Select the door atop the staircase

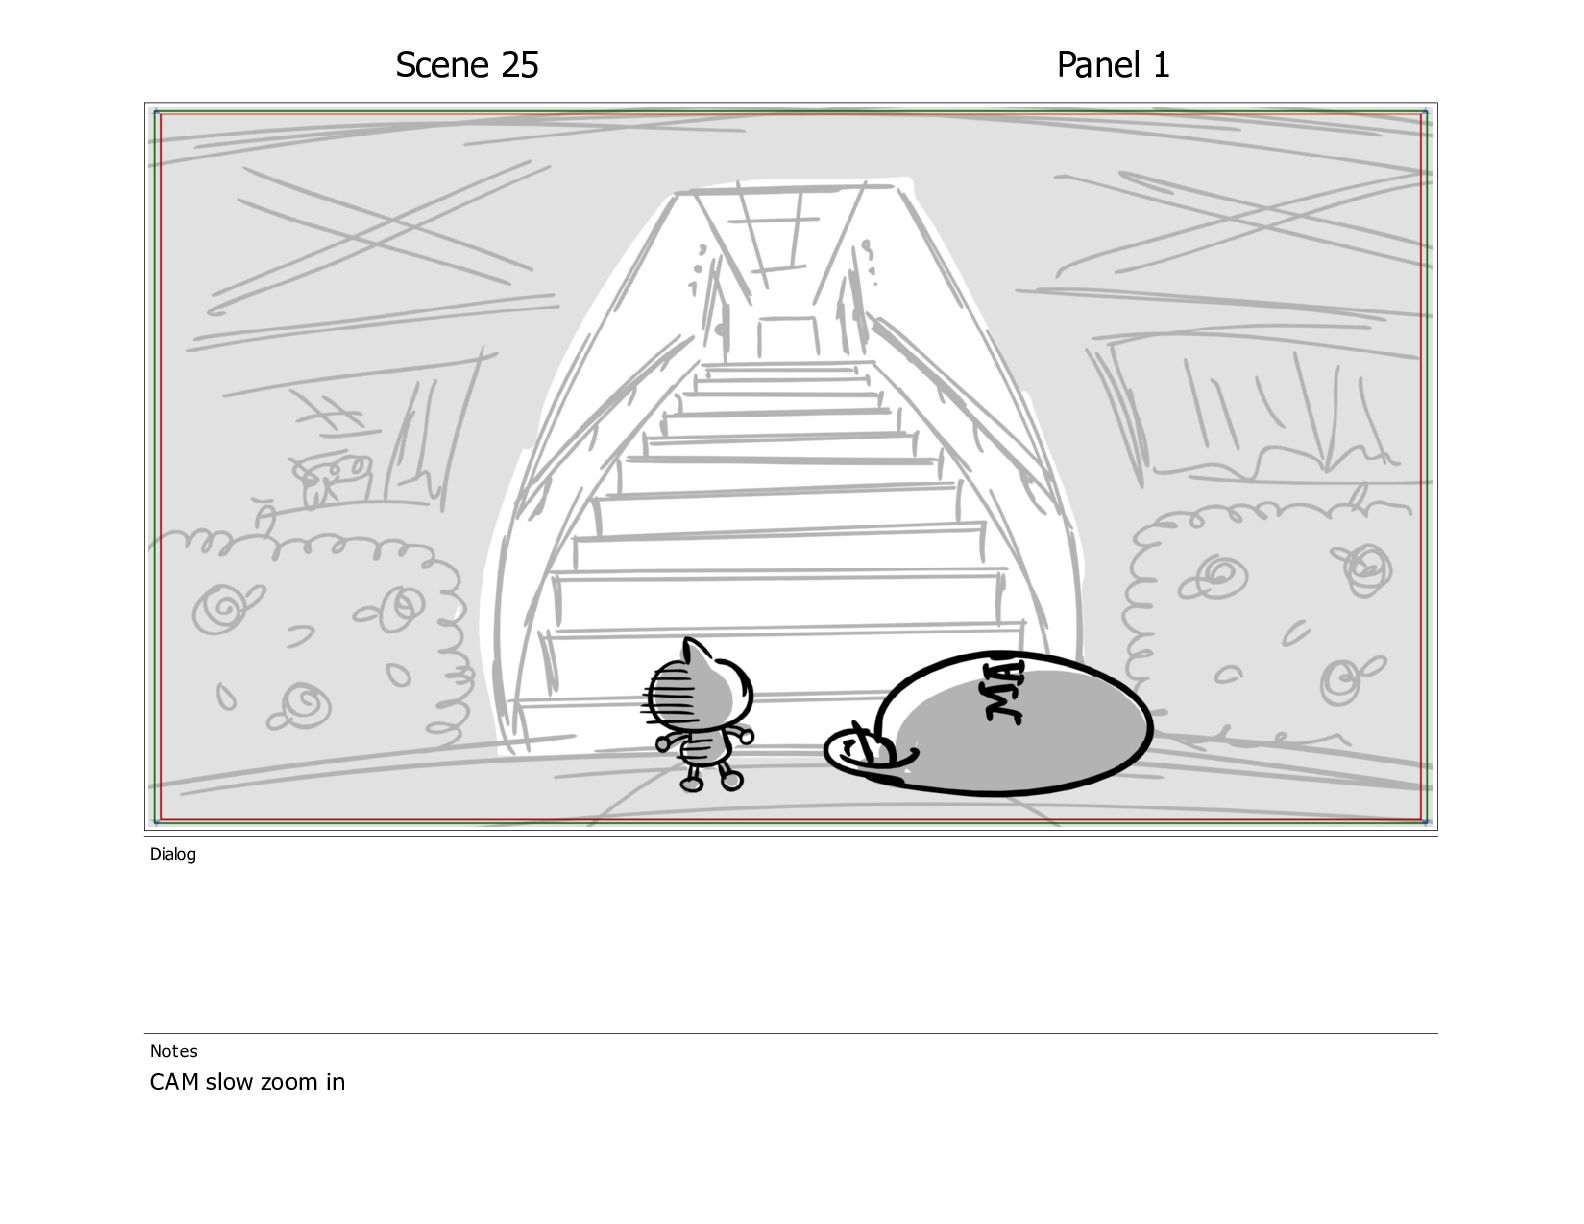coord(787,338)
